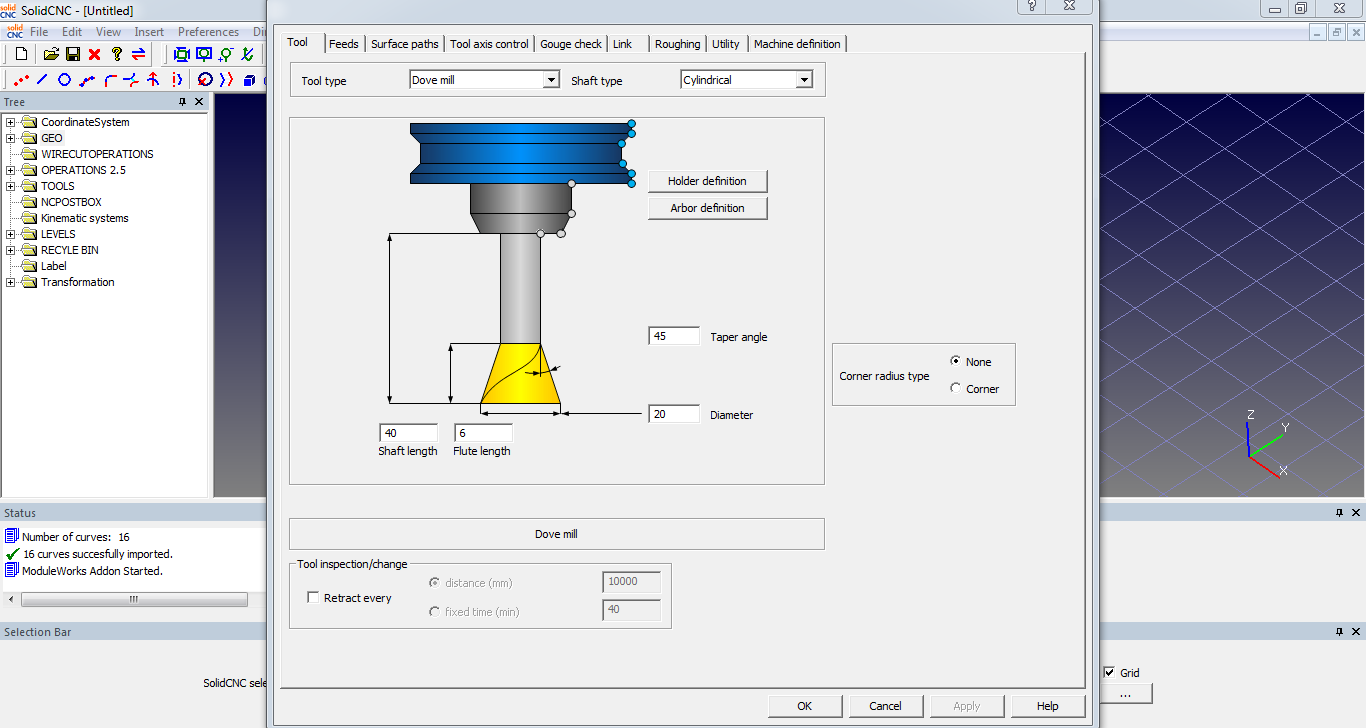Click the Taper angle input field
The image size is (1366, 728).
point(673,336)
